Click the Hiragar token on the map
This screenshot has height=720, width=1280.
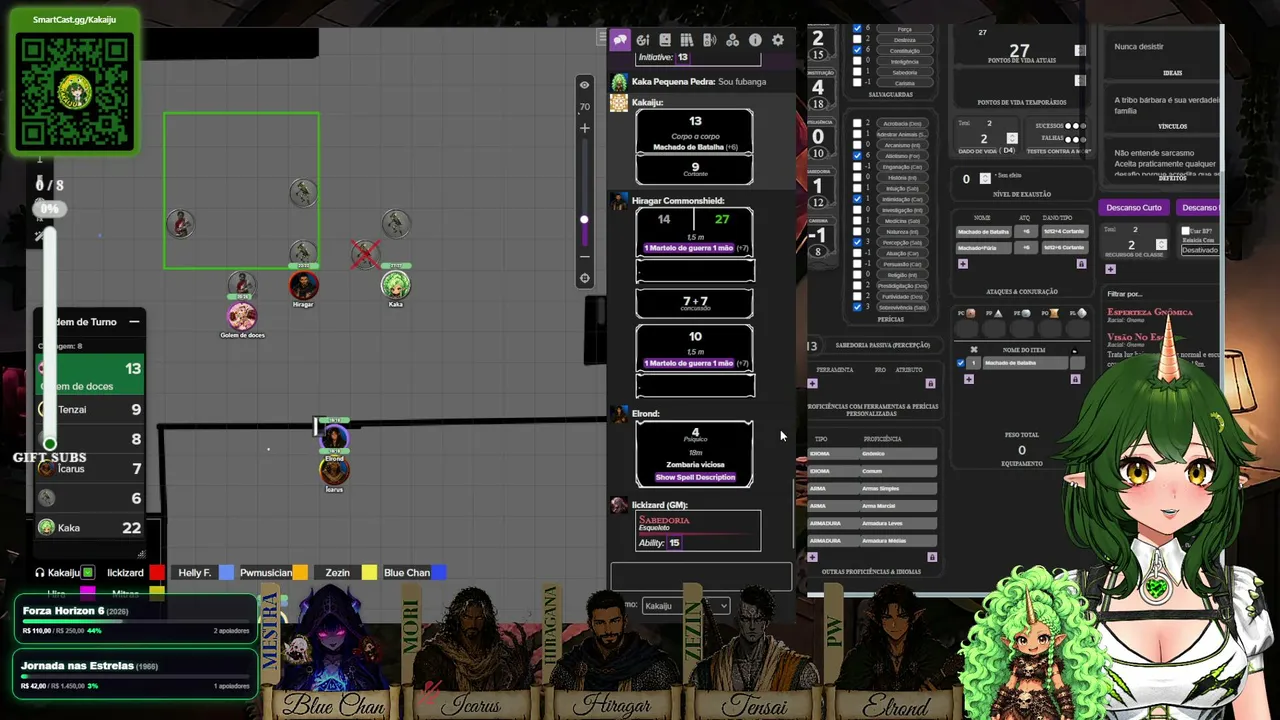[x=304, y=286]
